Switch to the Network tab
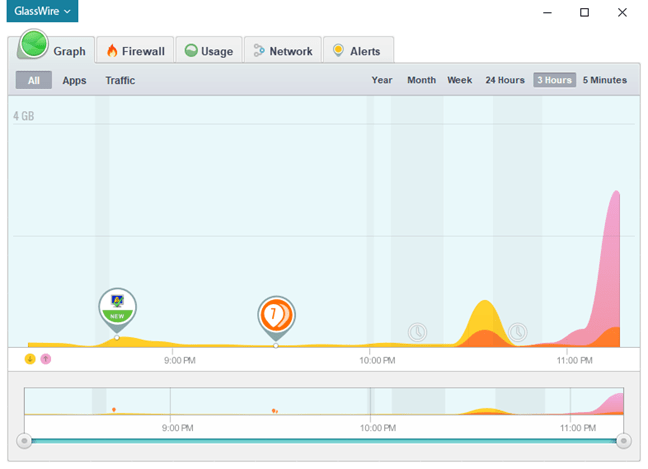The width and height of the screenshot is (648, 469). click(x=283, y=51)
